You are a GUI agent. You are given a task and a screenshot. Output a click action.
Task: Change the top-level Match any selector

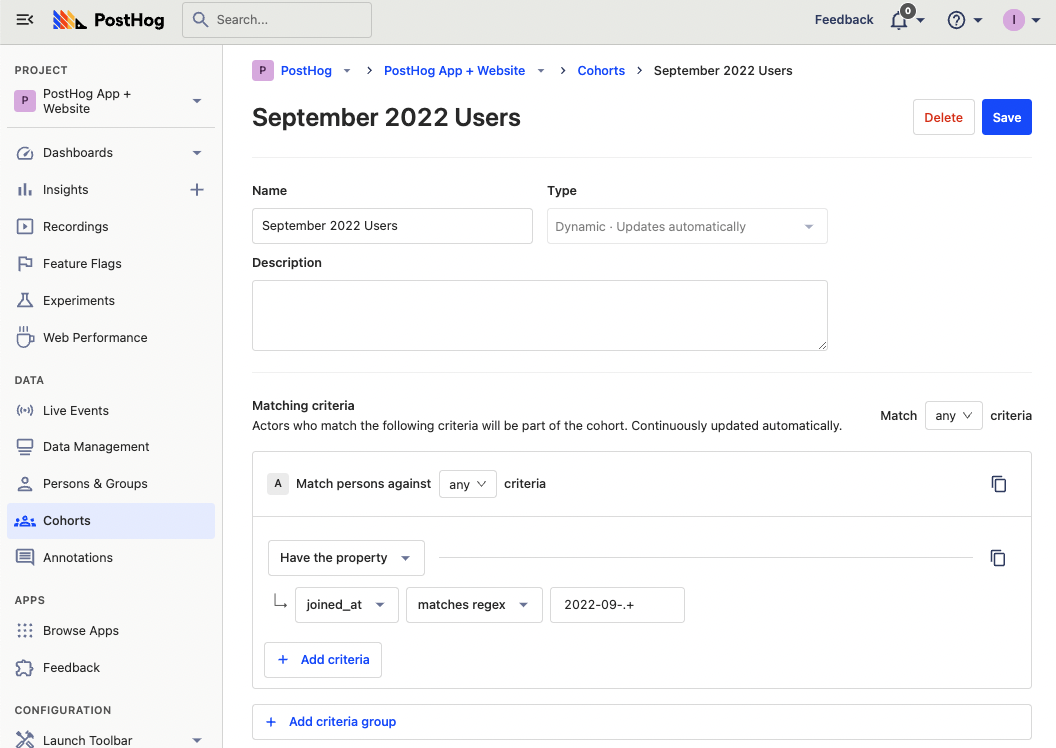(x=953, y=416)
